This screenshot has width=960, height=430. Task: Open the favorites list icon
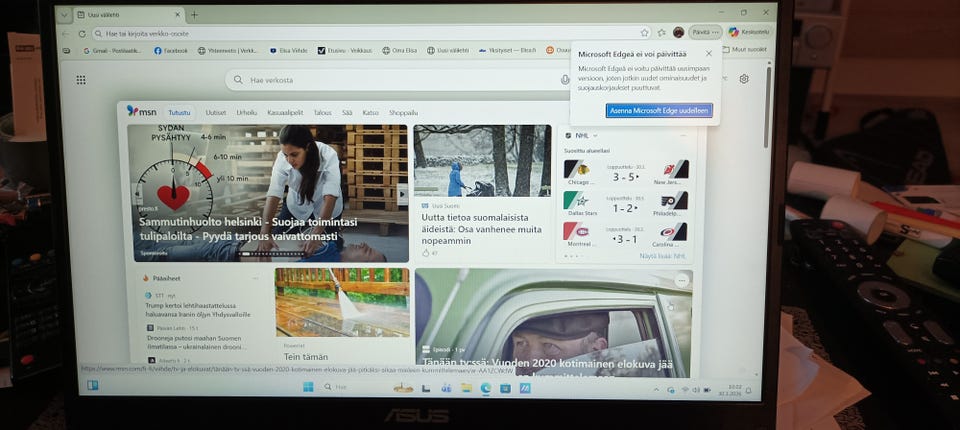[x=662, y=32]
